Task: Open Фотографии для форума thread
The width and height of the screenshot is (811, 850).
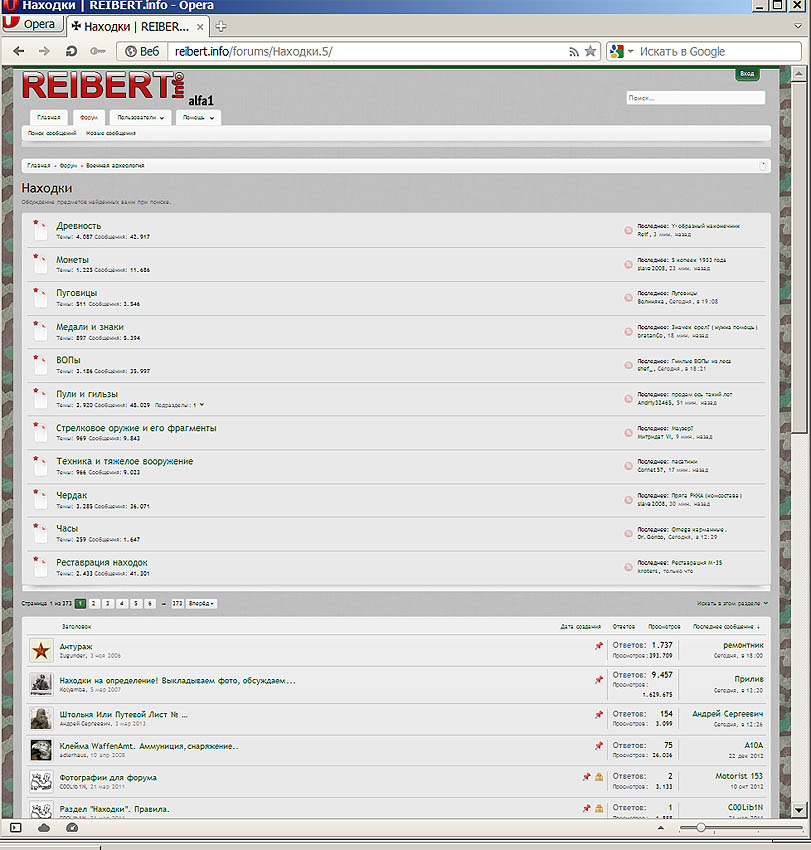Action: click(108, 778)
